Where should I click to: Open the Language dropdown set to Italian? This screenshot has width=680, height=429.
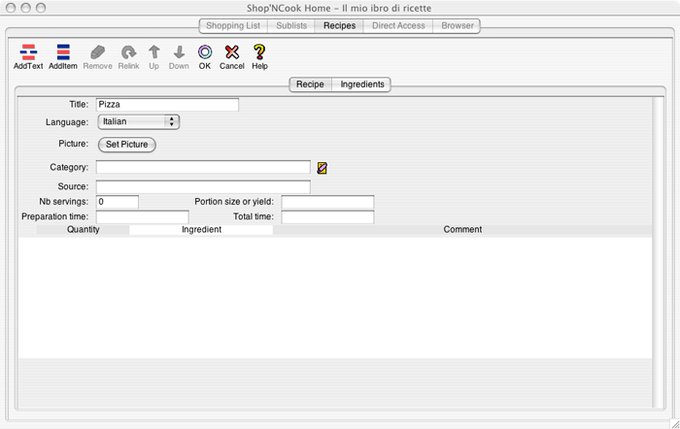[139, 122]
